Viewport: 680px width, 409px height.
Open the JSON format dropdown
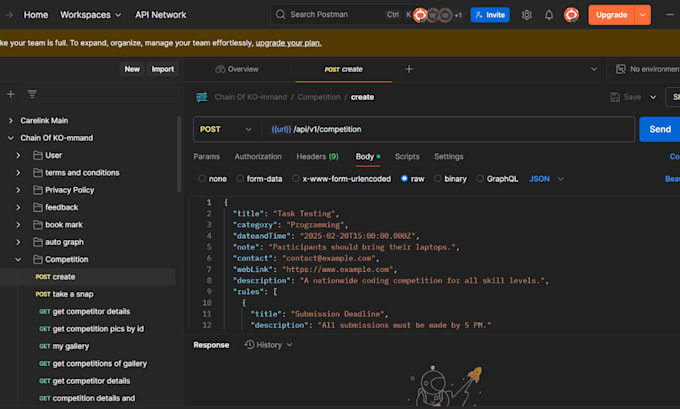click(x=546, y=179)
